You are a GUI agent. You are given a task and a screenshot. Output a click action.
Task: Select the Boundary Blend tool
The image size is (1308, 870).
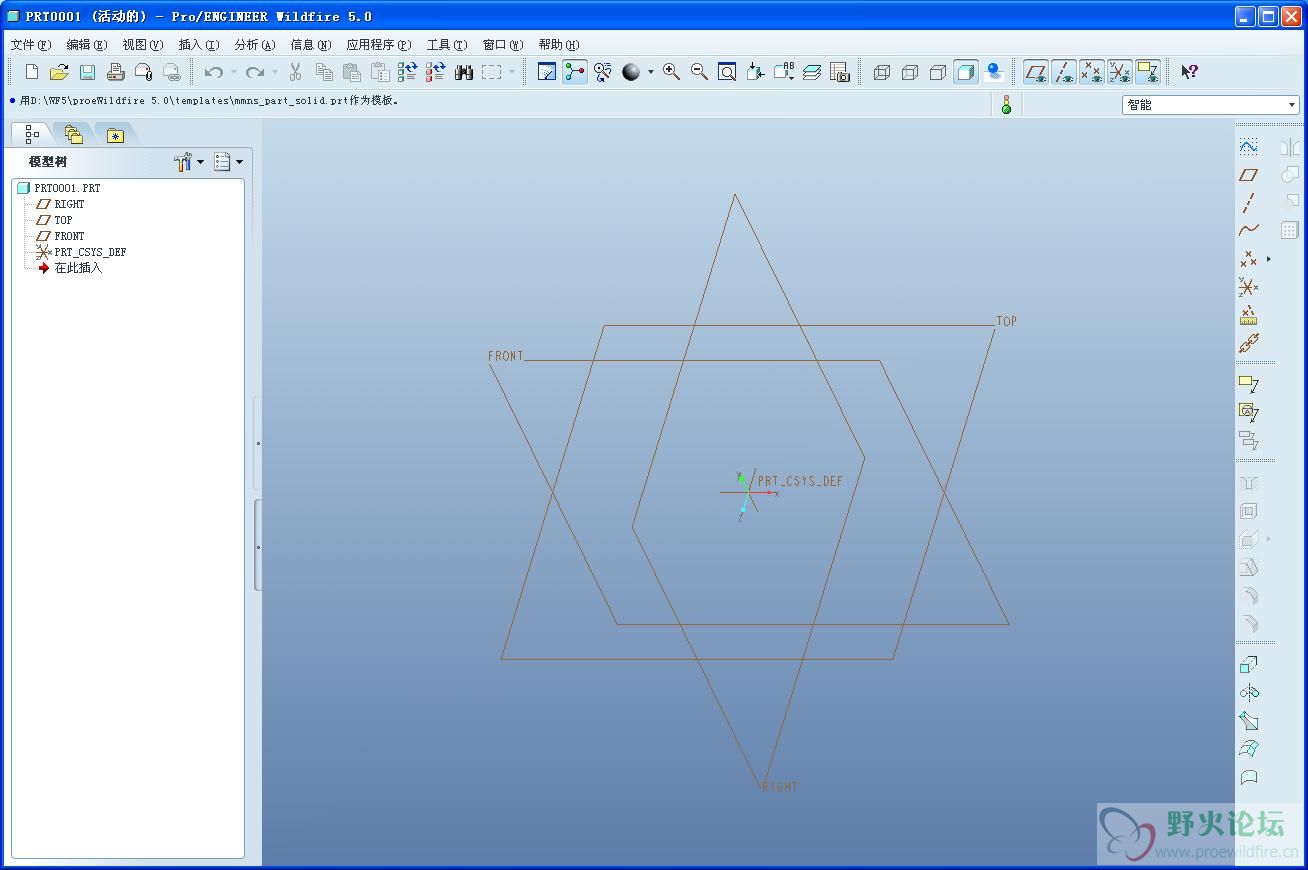coord(1248,749)
